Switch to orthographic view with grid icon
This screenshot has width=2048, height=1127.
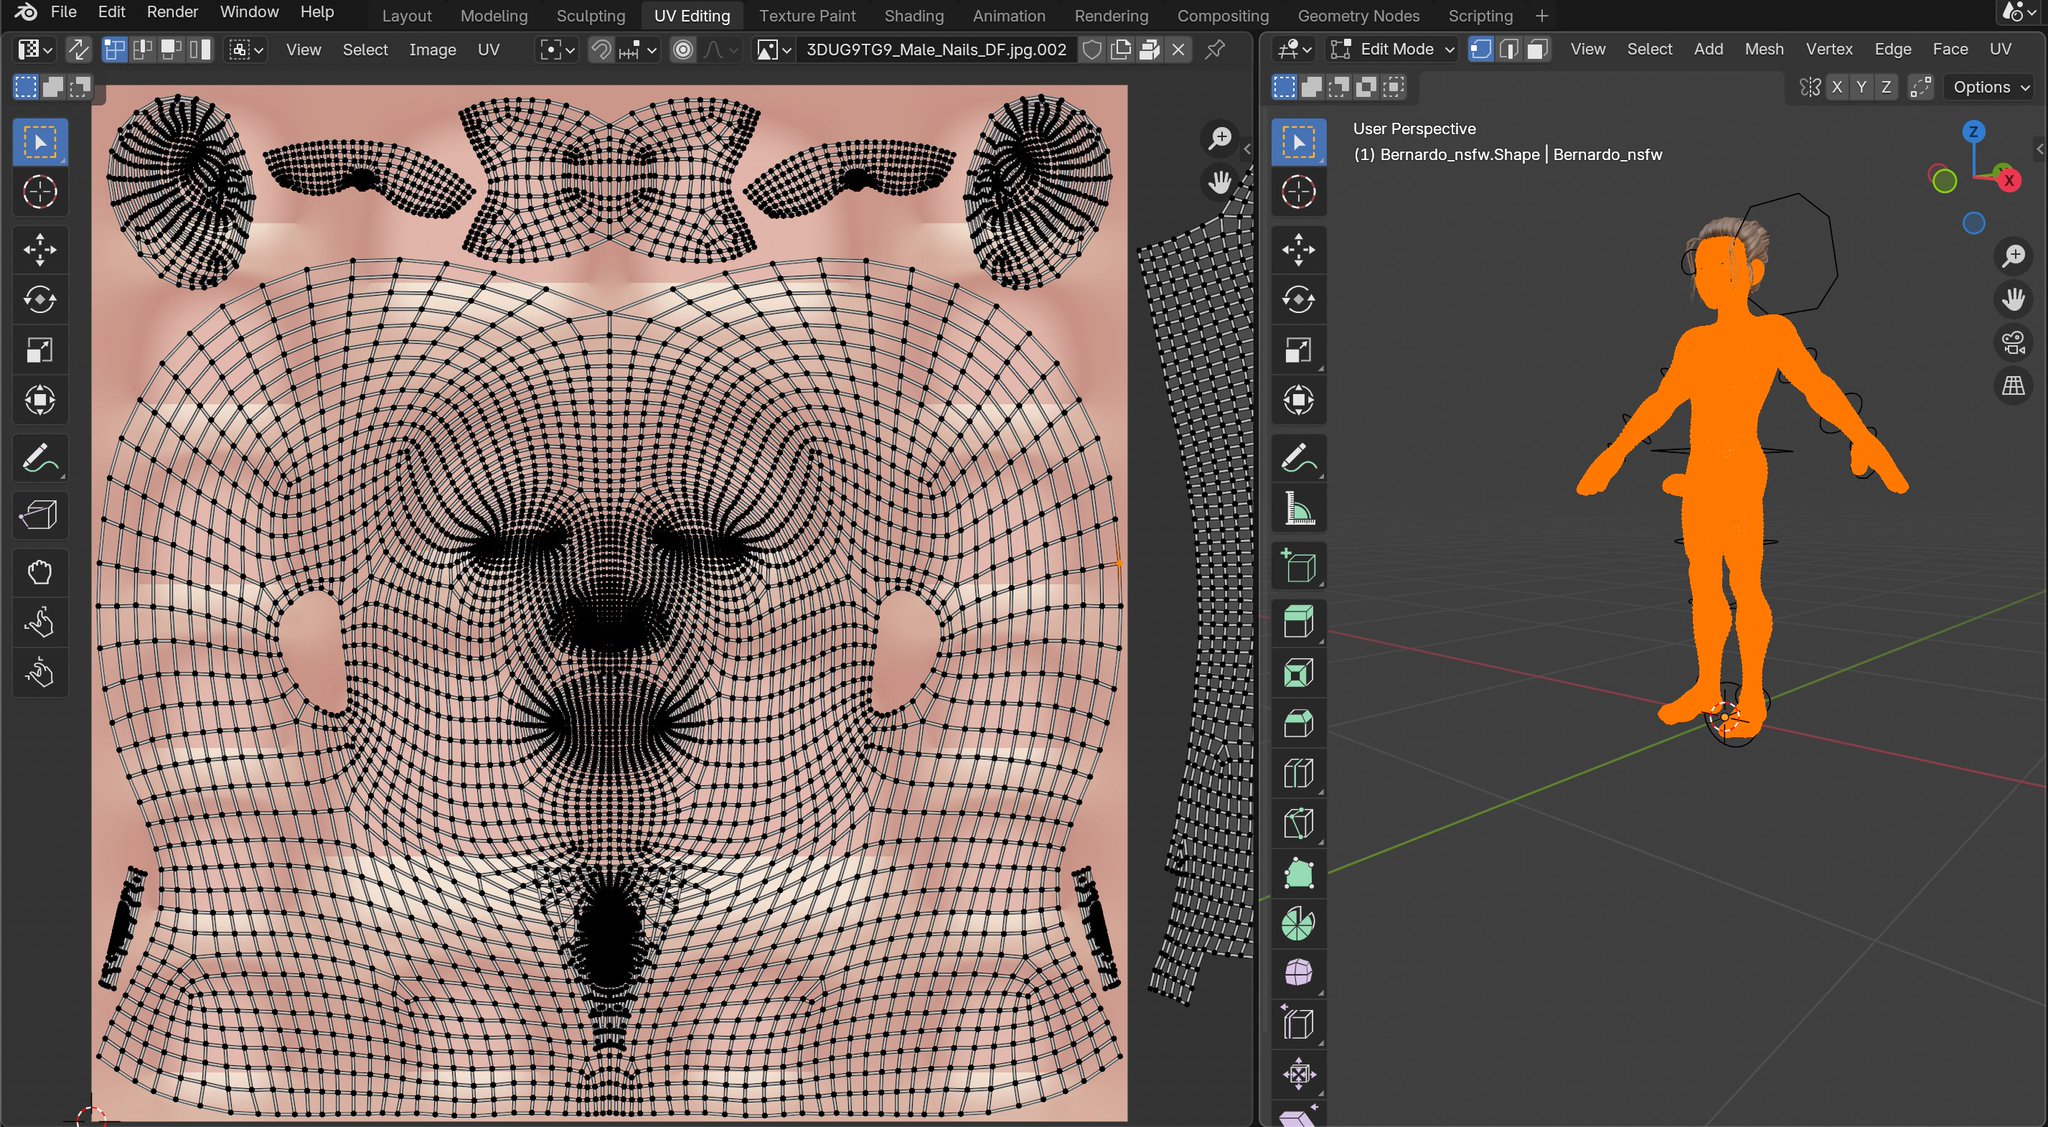click(x=2013, y=386)
